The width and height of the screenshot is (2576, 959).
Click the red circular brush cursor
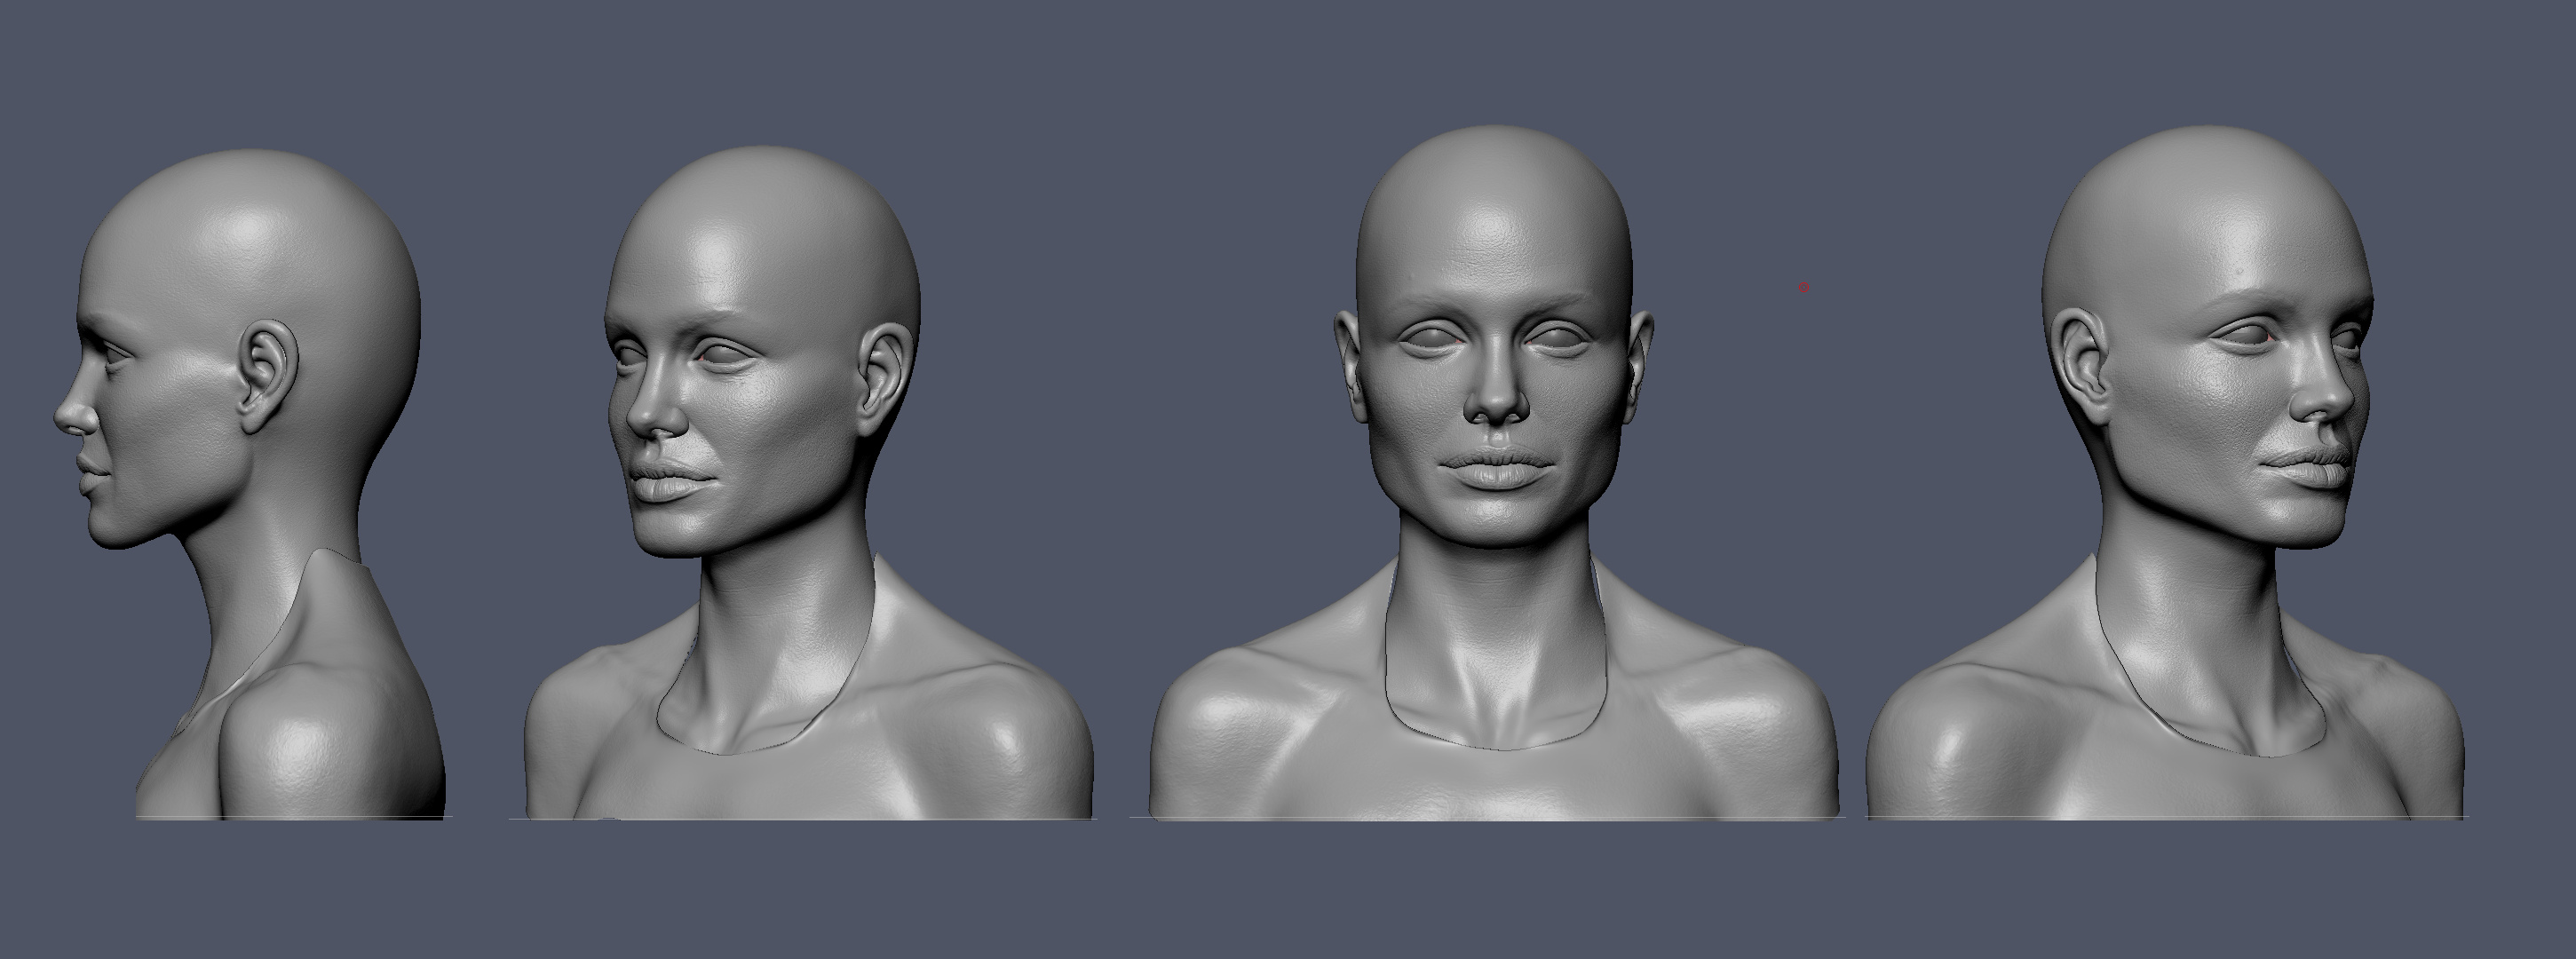[1804, 287]
